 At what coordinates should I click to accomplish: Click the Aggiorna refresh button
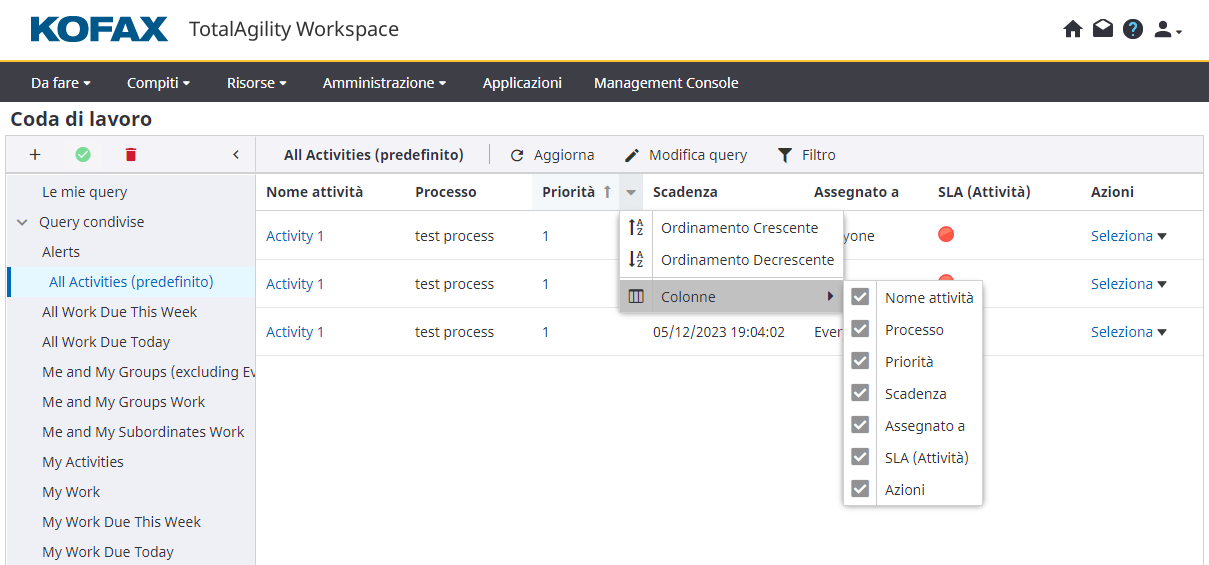point(552,155)
